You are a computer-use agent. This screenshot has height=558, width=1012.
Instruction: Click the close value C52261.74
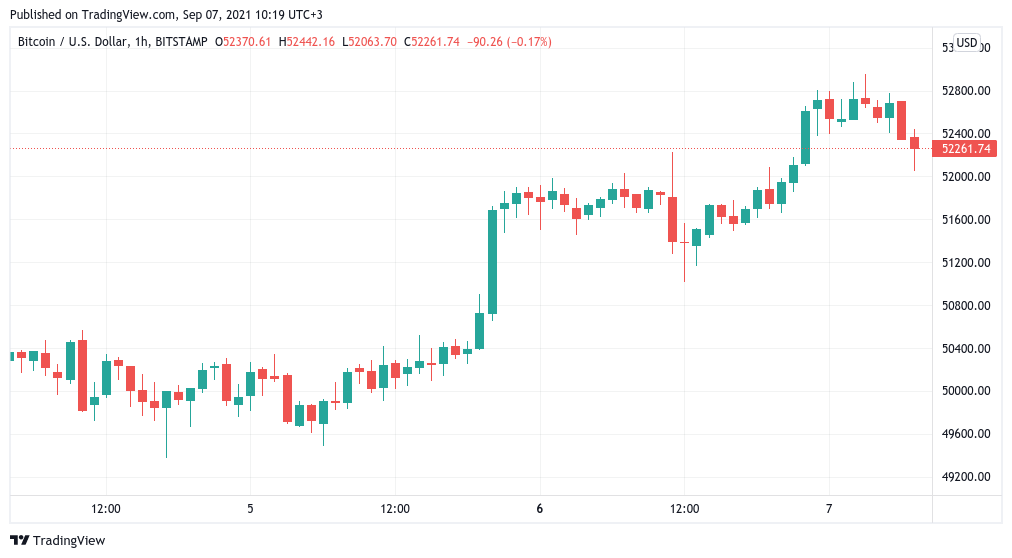click(431, 42)
